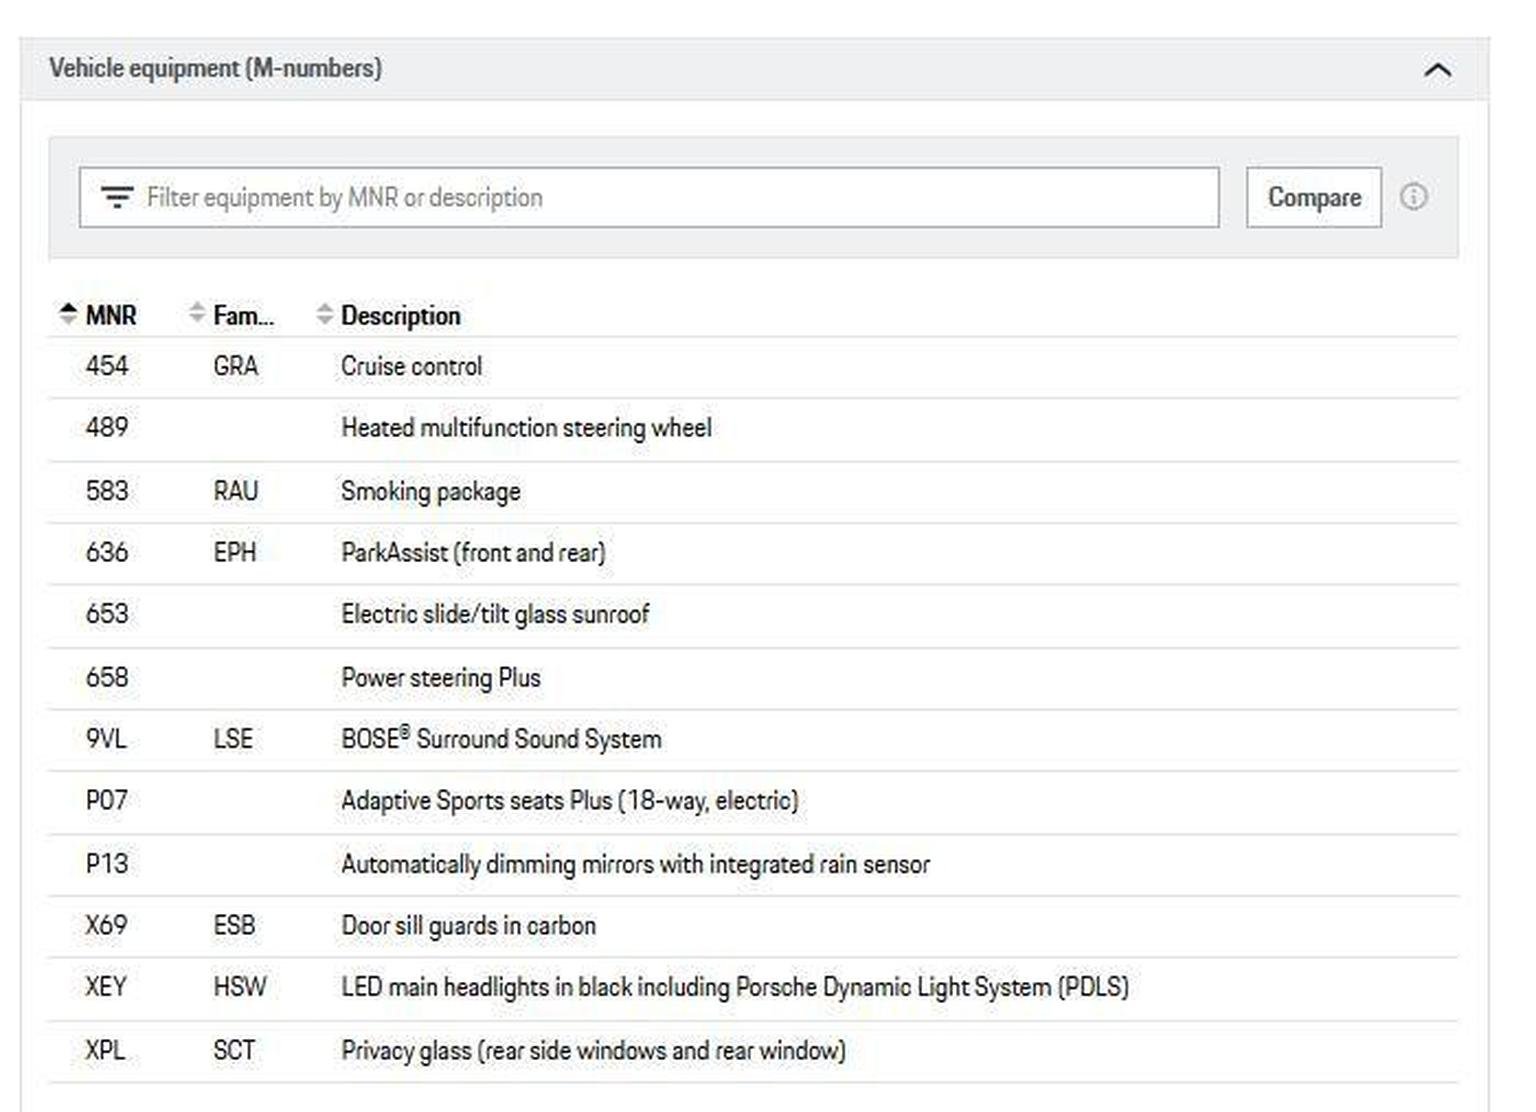Image resolution: width=1536 pixels, height=1112 pixels.
Task: Click the Compare button
Action: [1314, 198]
